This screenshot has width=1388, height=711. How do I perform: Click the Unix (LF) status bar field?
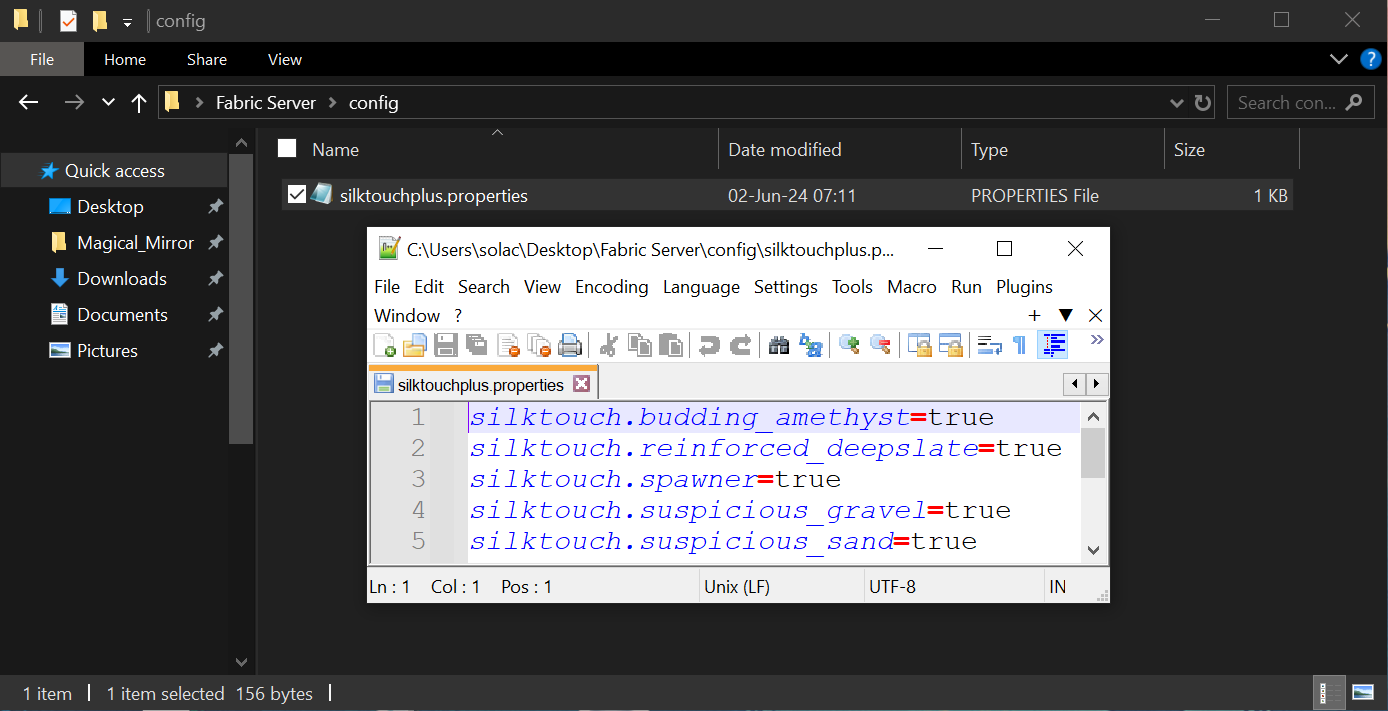[x=780, y=587]
